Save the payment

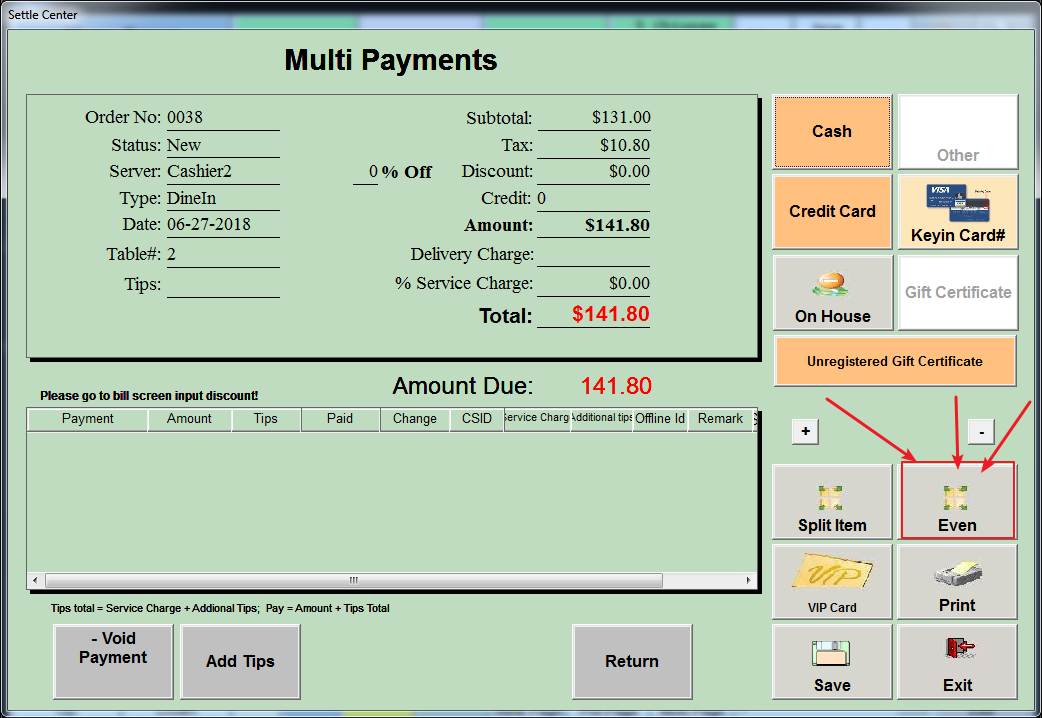click(832, 662)
